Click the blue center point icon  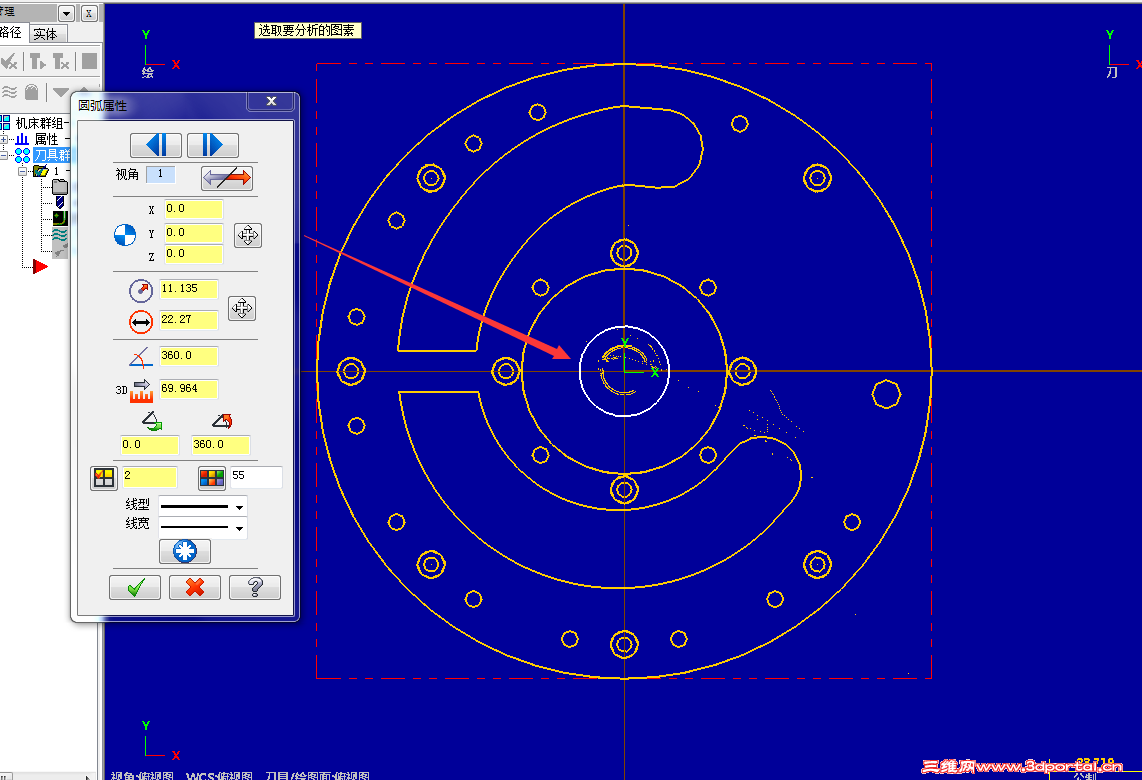coord(125,235)
